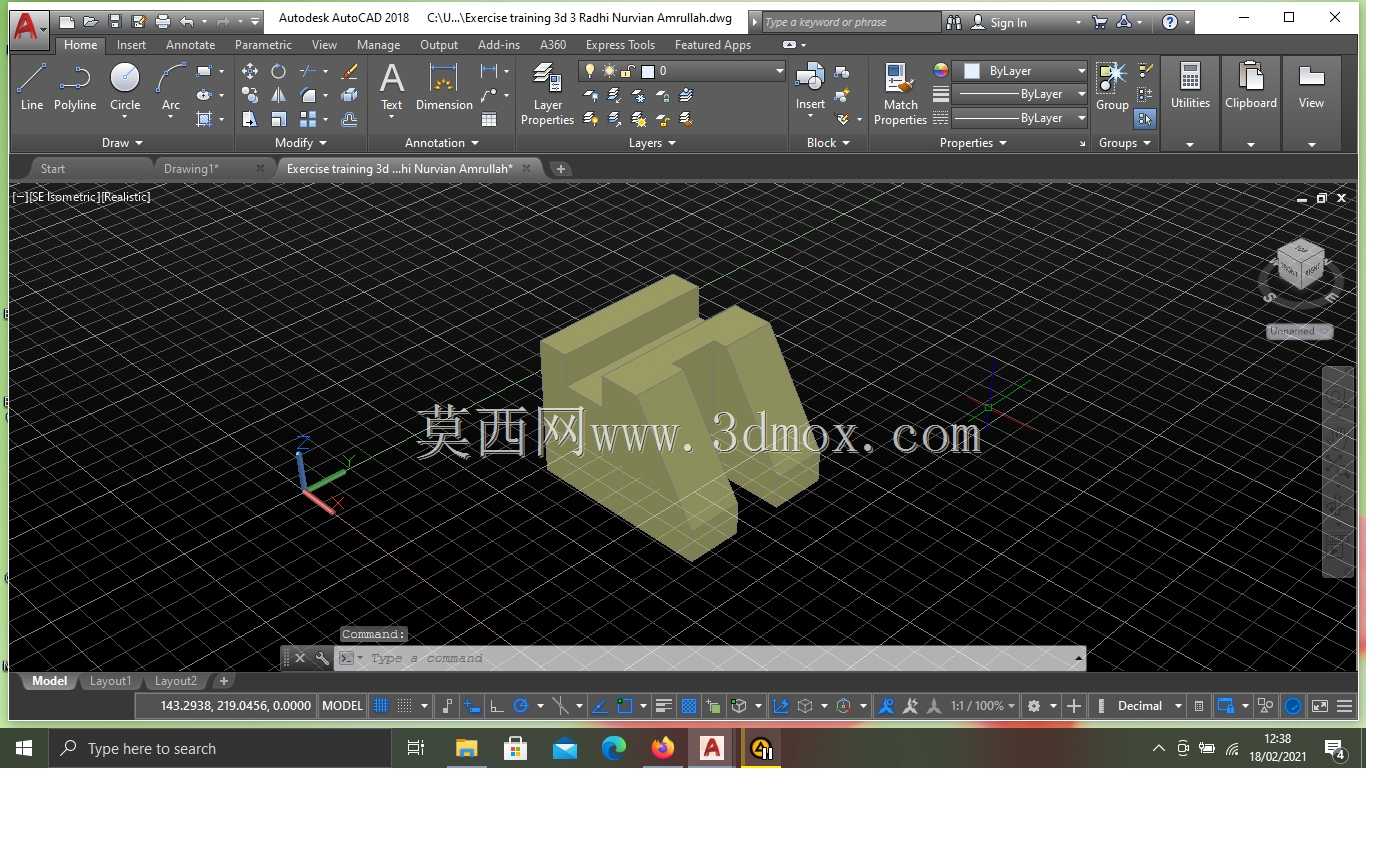1396x867 pixels.
Task: Click the Plot printer icon
Action: click(x=163, y=21)
